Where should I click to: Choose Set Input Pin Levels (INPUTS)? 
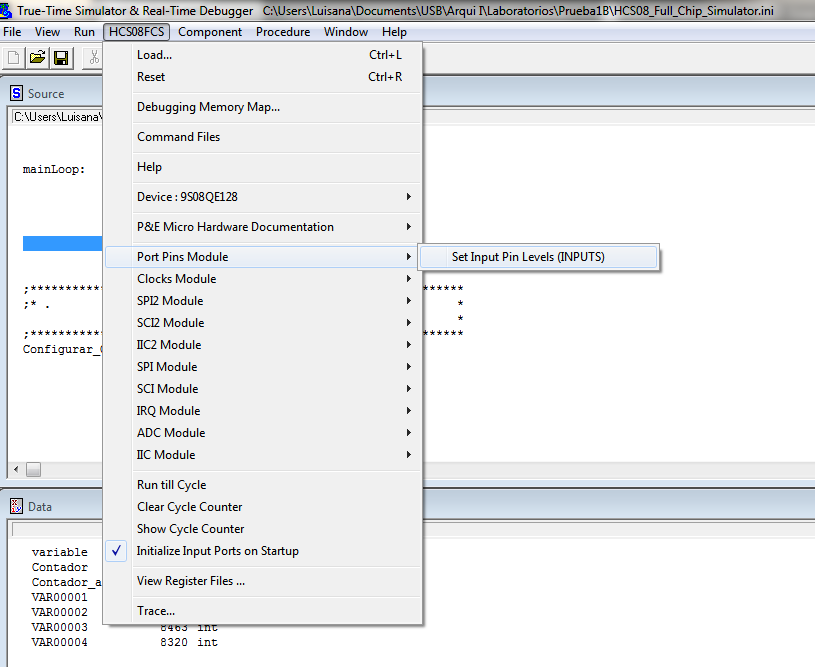[x=528, y=257]
